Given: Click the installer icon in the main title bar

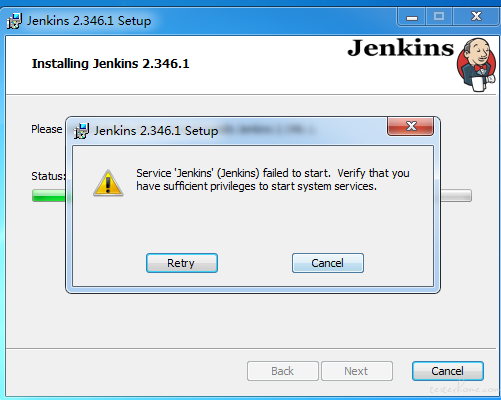Looking at the screenshot, I should tap(14, 21).
